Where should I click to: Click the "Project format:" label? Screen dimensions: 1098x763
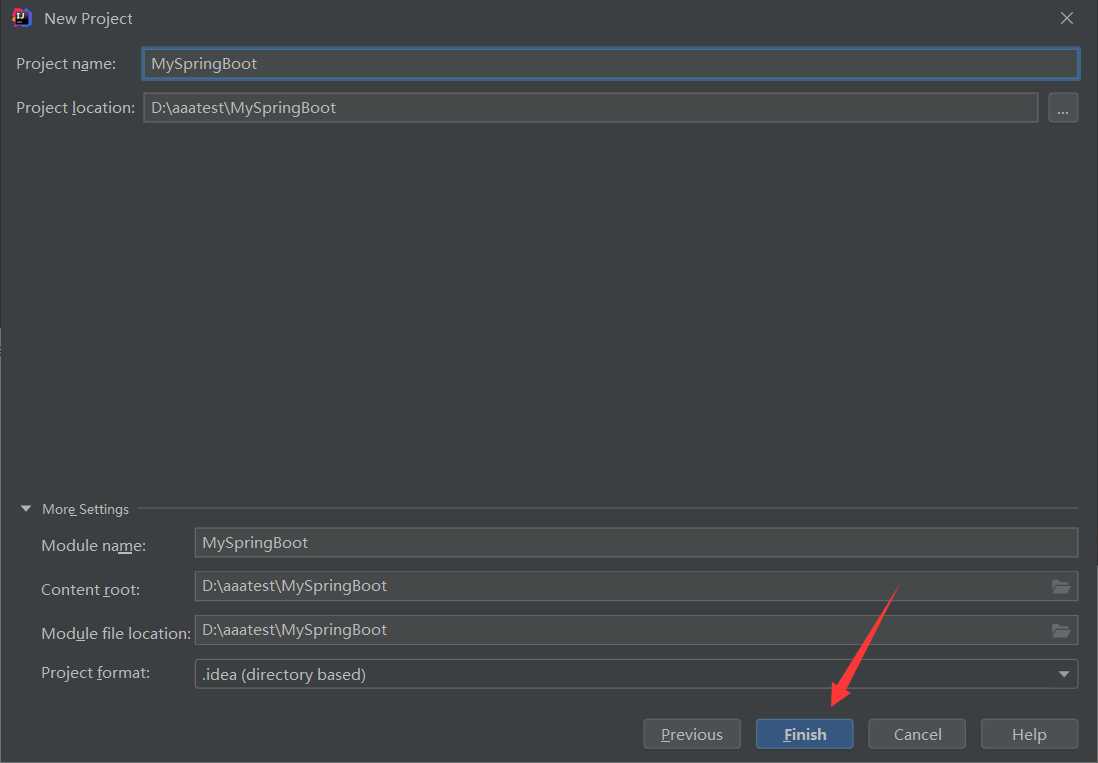[x=96, y=673]
